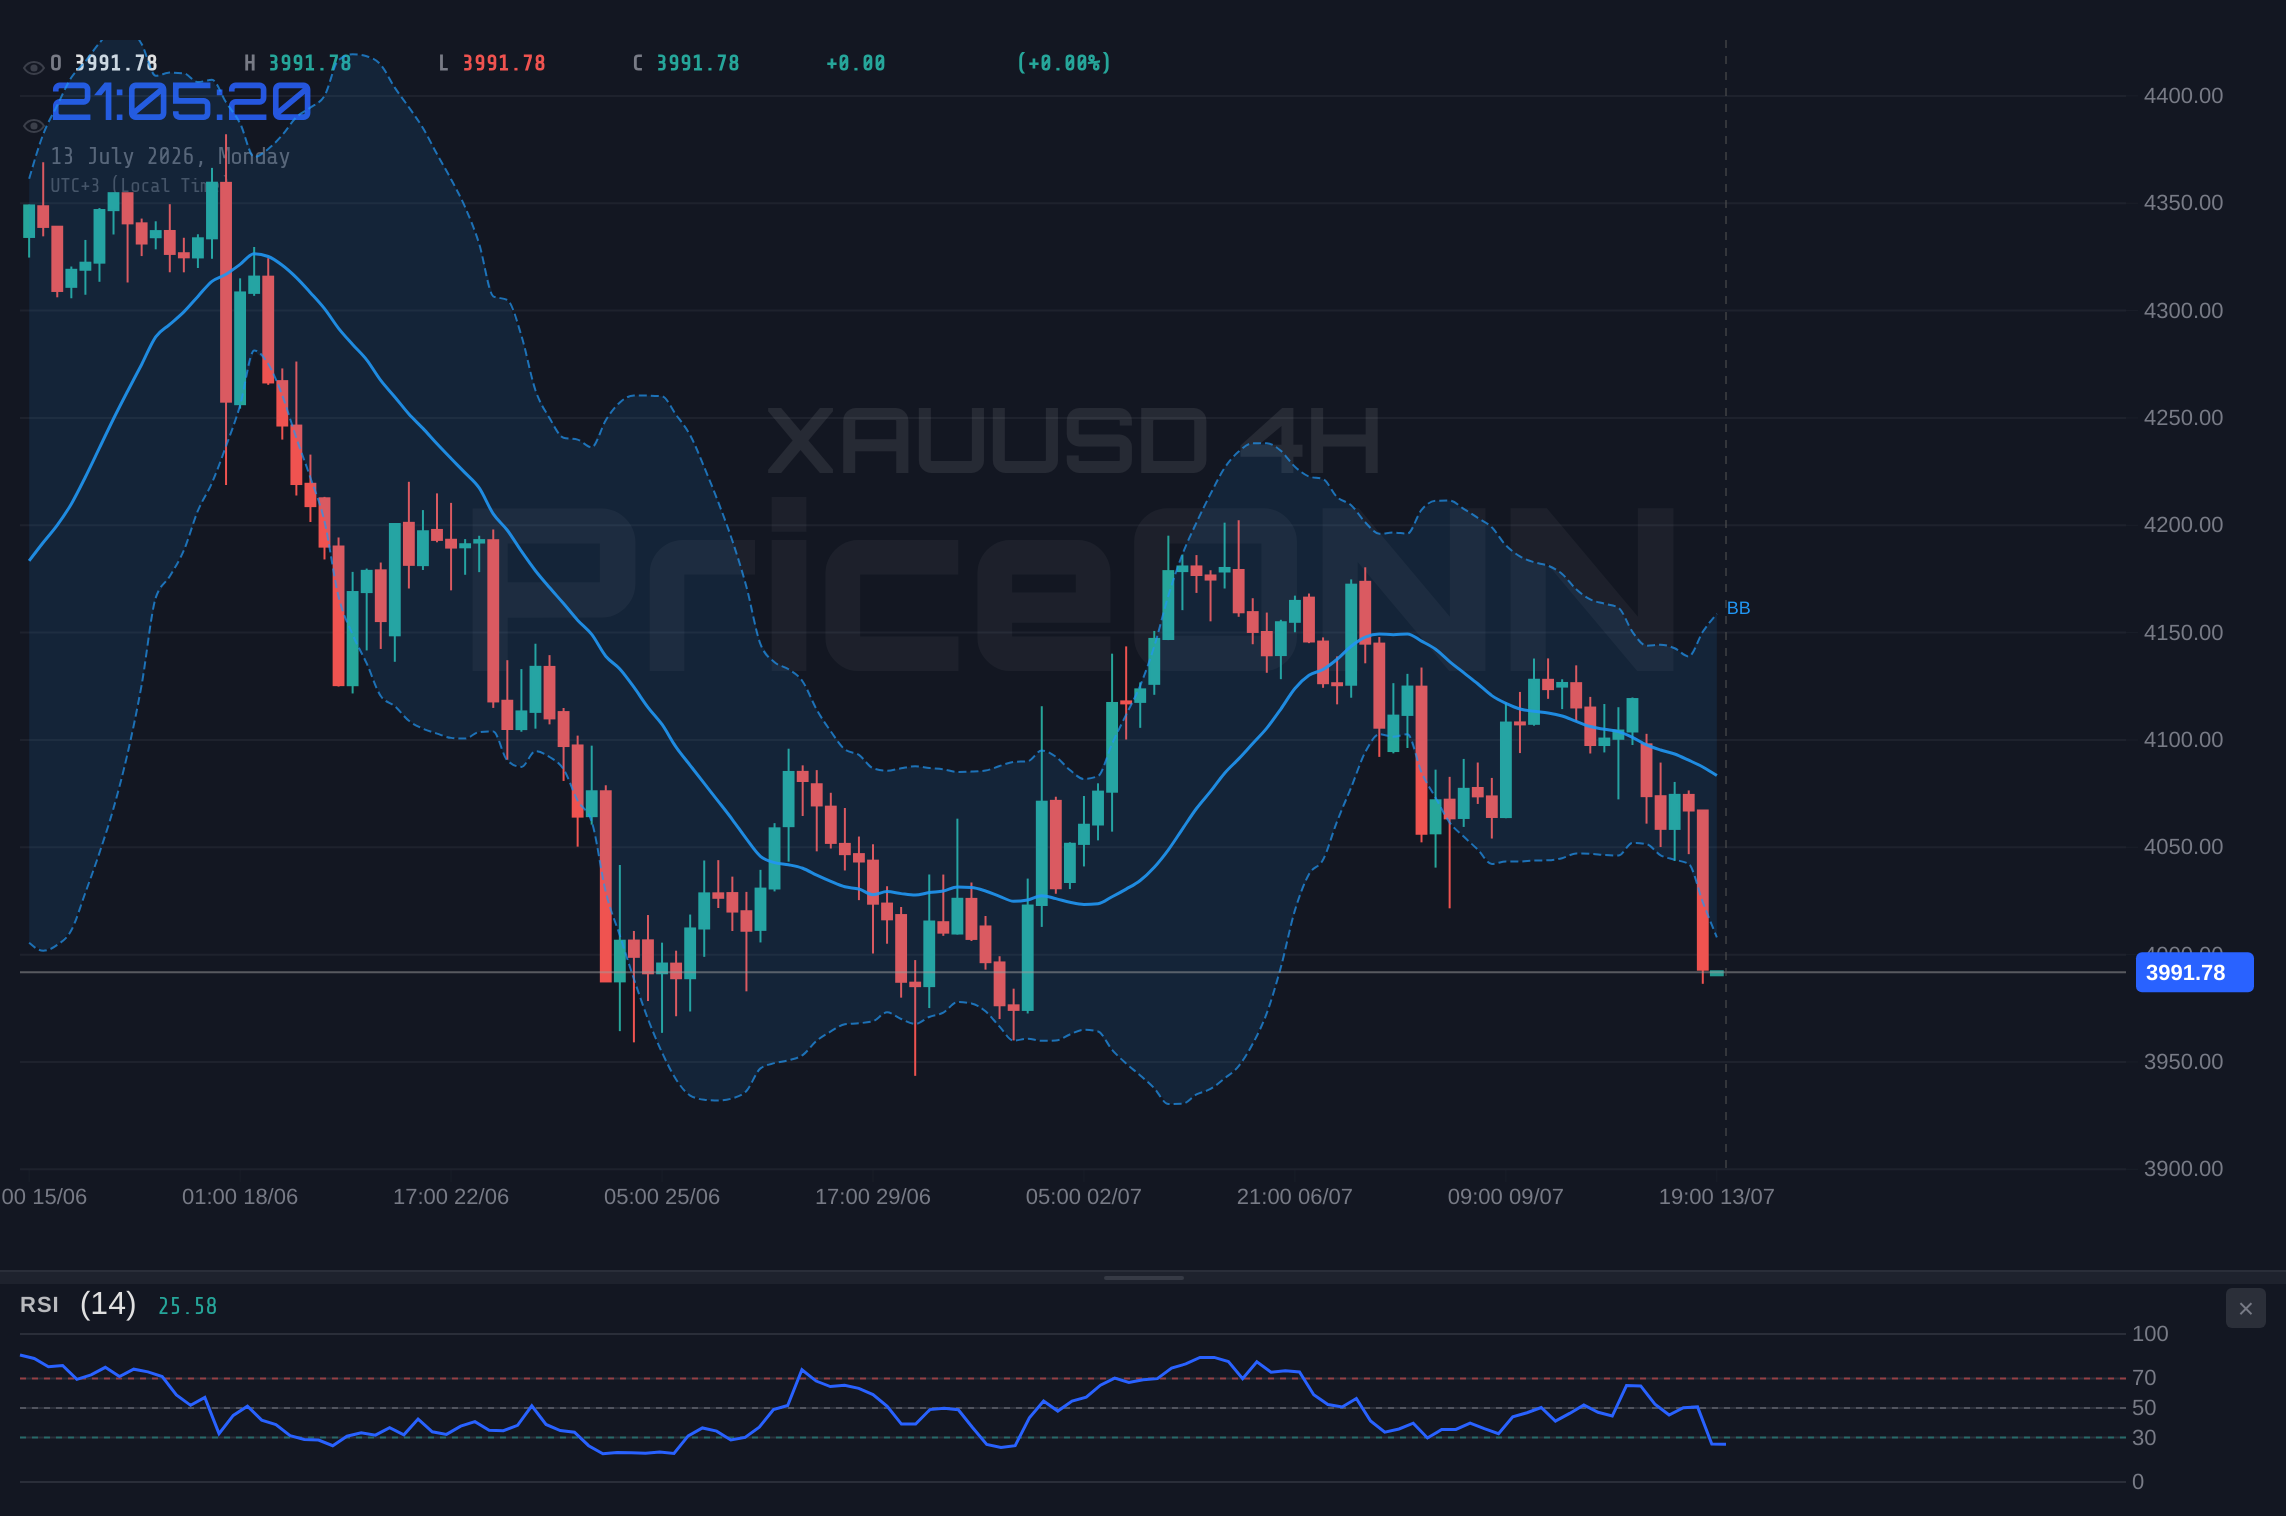Click the 21:00 06/07 time axis label
This screenshot has height=1516, width=2286.
pyautogui.click(x=1295, y=1197)
